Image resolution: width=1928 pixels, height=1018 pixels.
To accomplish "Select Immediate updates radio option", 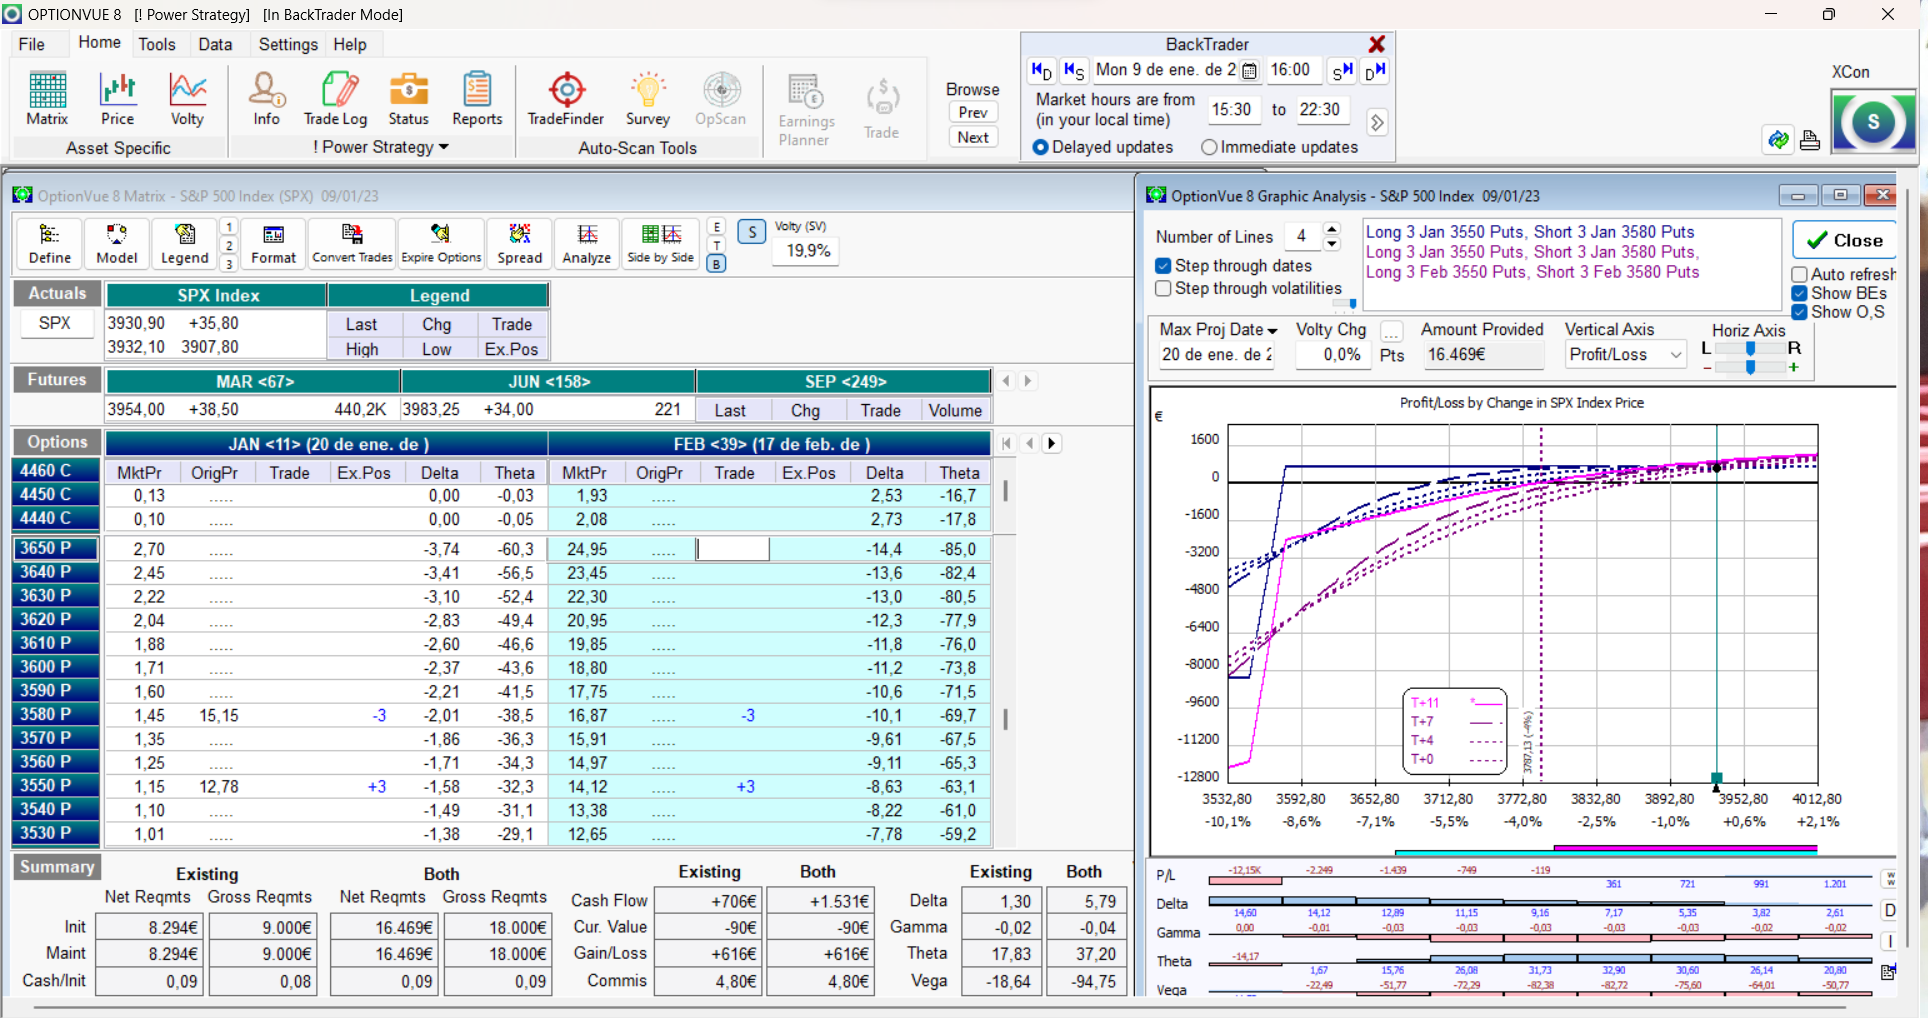I will [1210, 147].
